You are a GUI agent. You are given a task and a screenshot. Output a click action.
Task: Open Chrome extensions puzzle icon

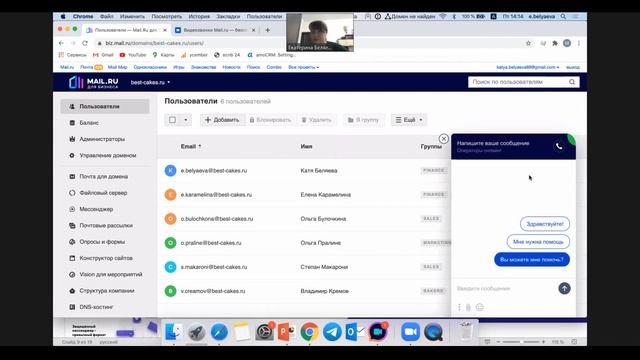coord(555,43)
